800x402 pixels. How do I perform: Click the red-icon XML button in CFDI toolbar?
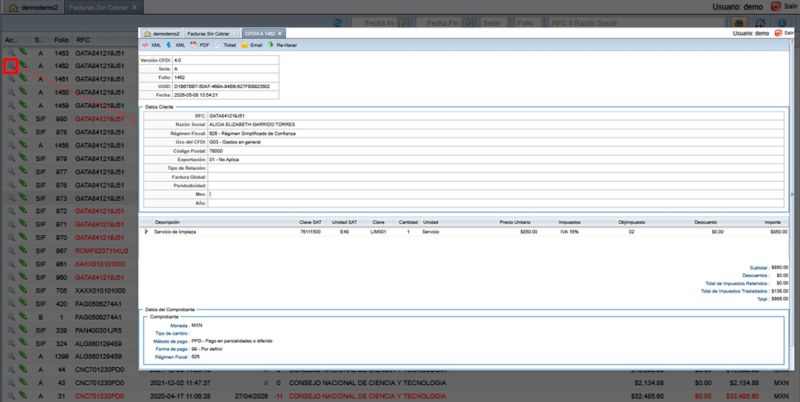(x=152, y=45)
